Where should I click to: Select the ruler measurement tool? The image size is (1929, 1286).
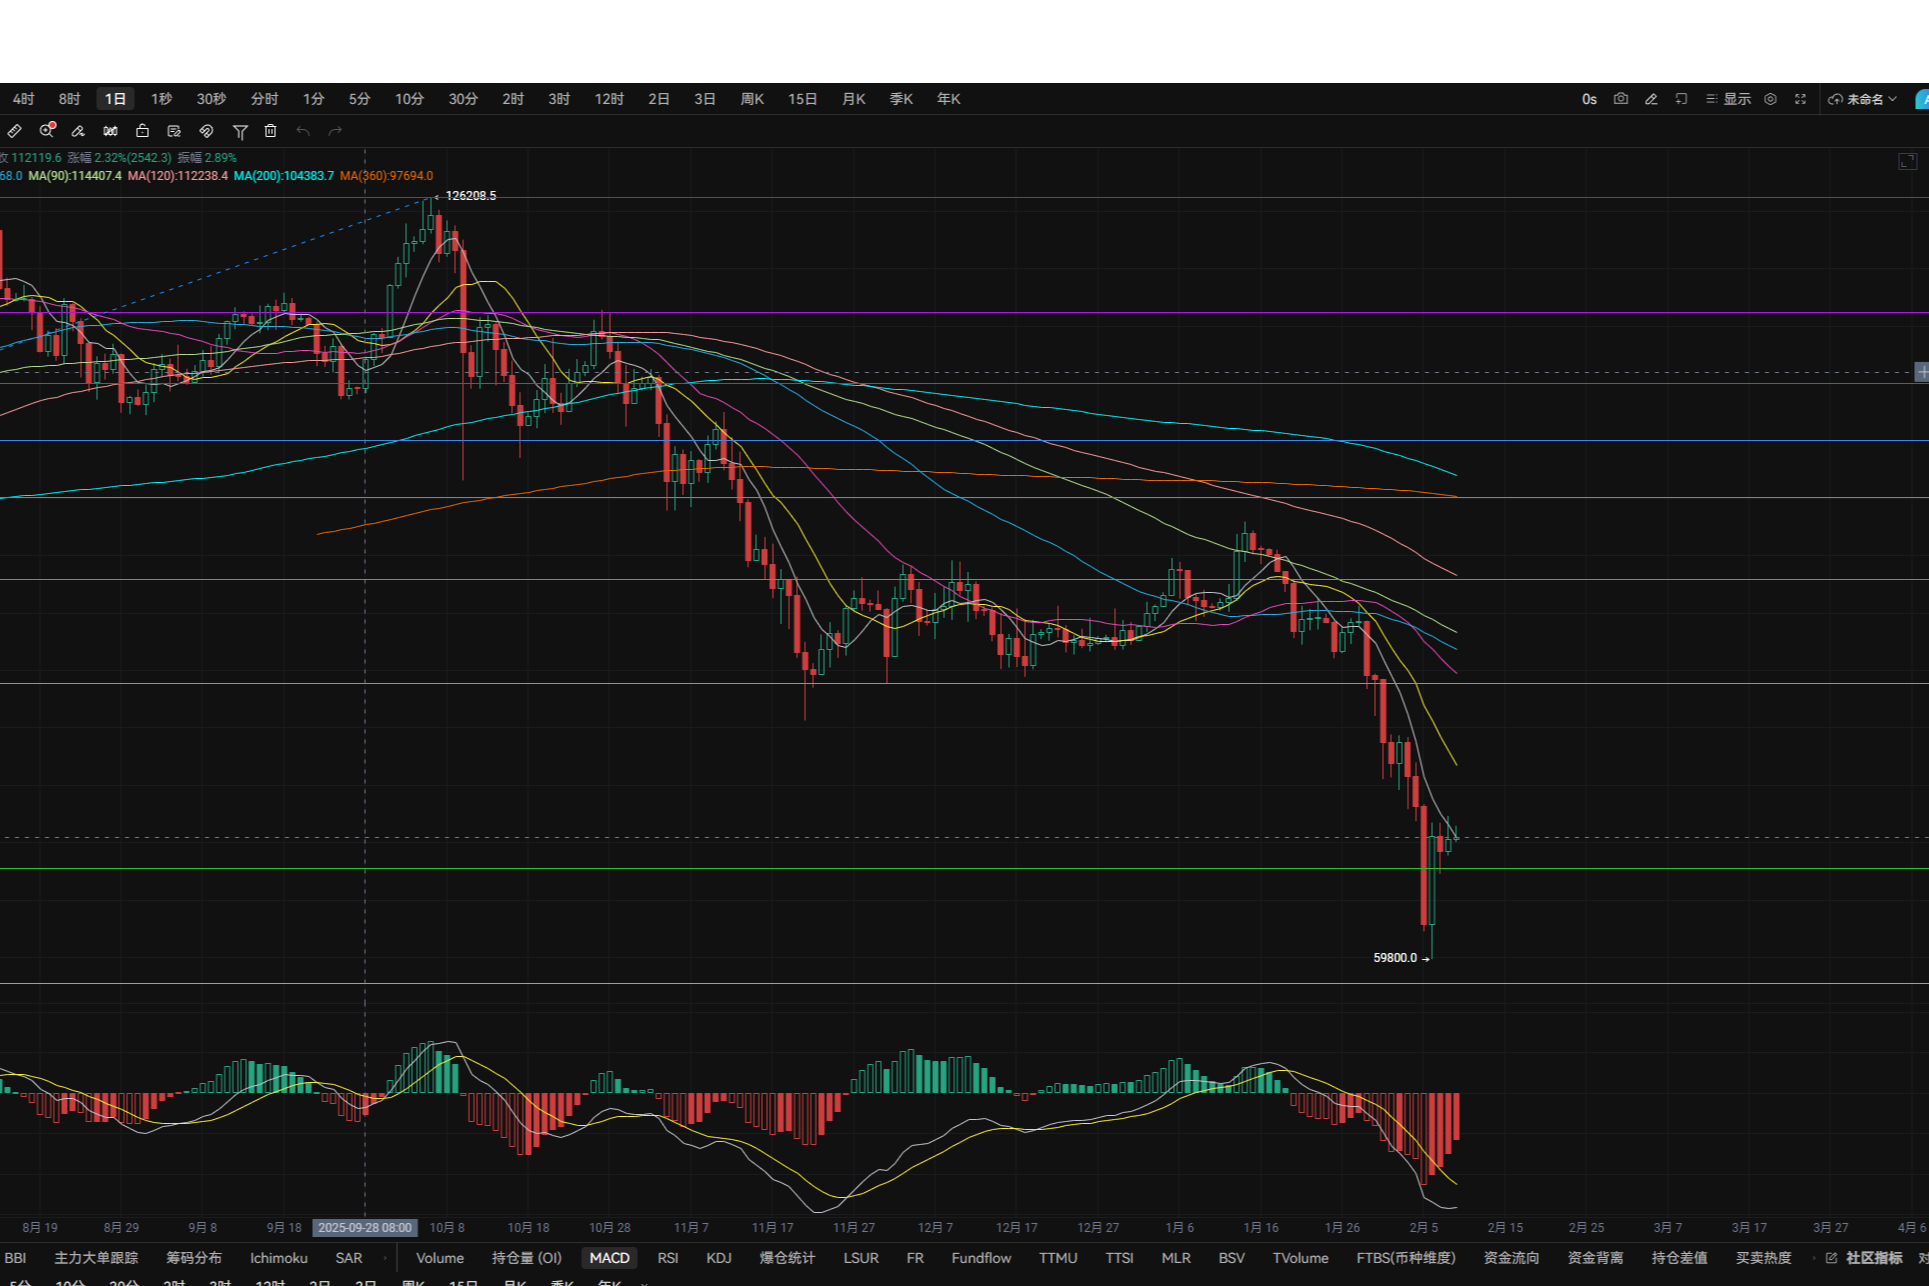tap(15, 131)
